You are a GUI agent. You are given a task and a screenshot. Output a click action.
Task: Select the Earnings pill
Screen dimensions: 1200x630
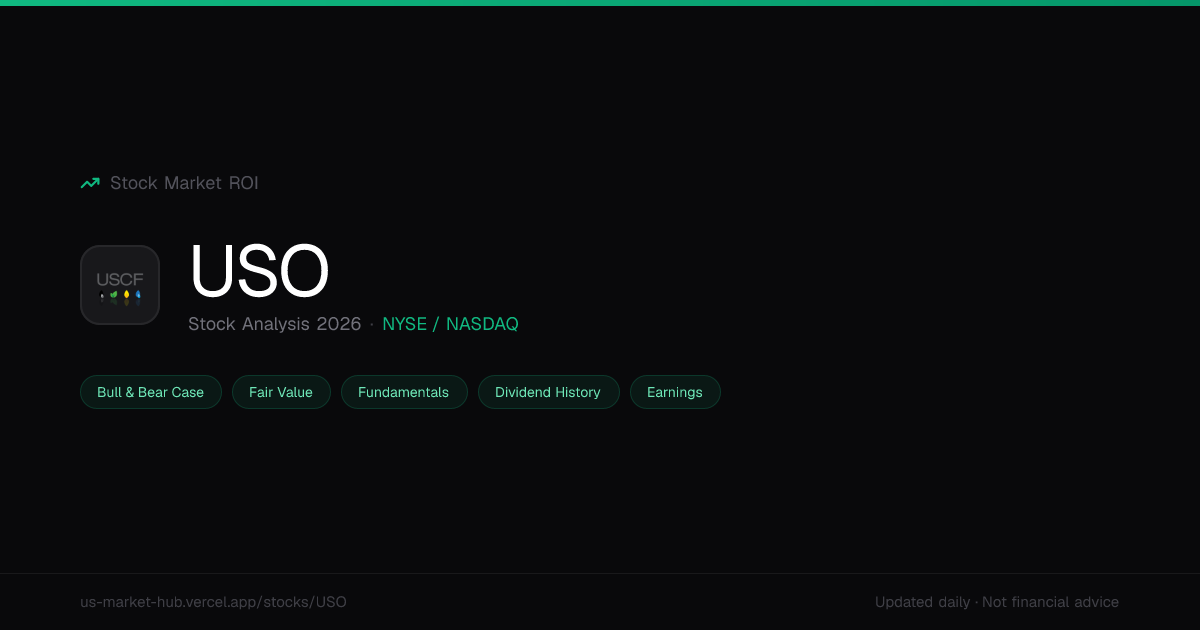pyautogui.click(x=675, y=392)
